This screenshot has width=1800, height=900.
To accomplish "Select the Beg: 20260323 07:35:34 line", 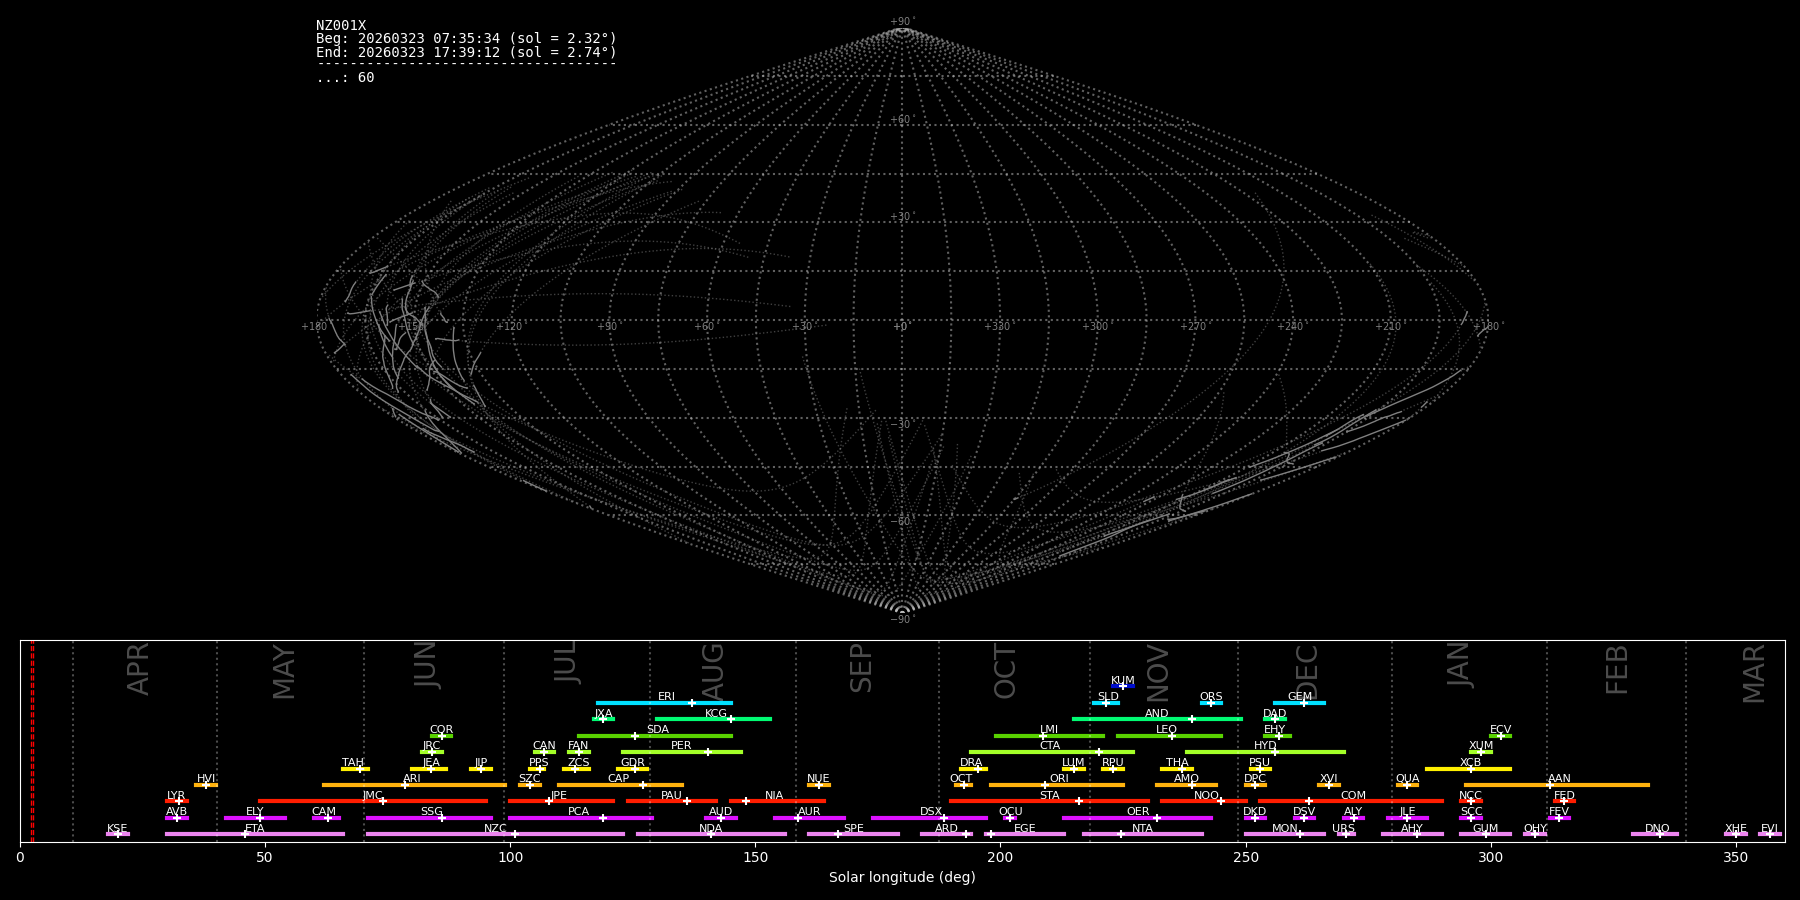I will tap(466, 39).
